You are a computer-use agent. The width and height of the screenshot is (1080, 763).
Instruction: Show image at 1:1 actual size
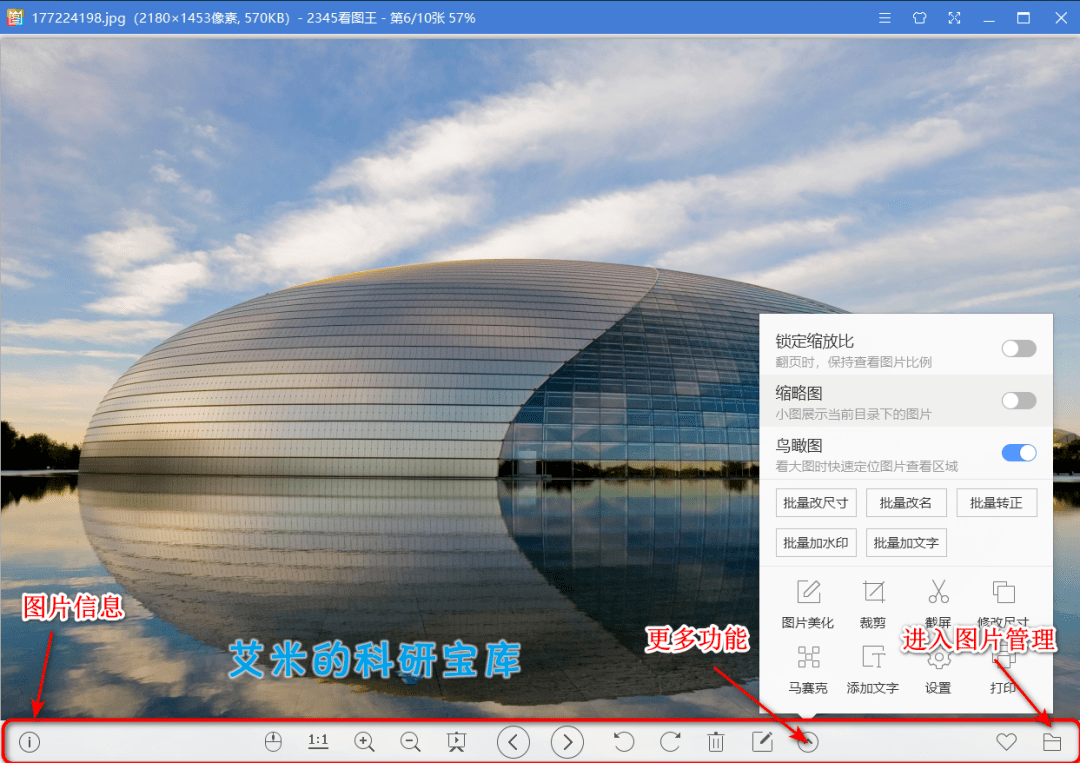pyautogui.click(x=318, y=741)
